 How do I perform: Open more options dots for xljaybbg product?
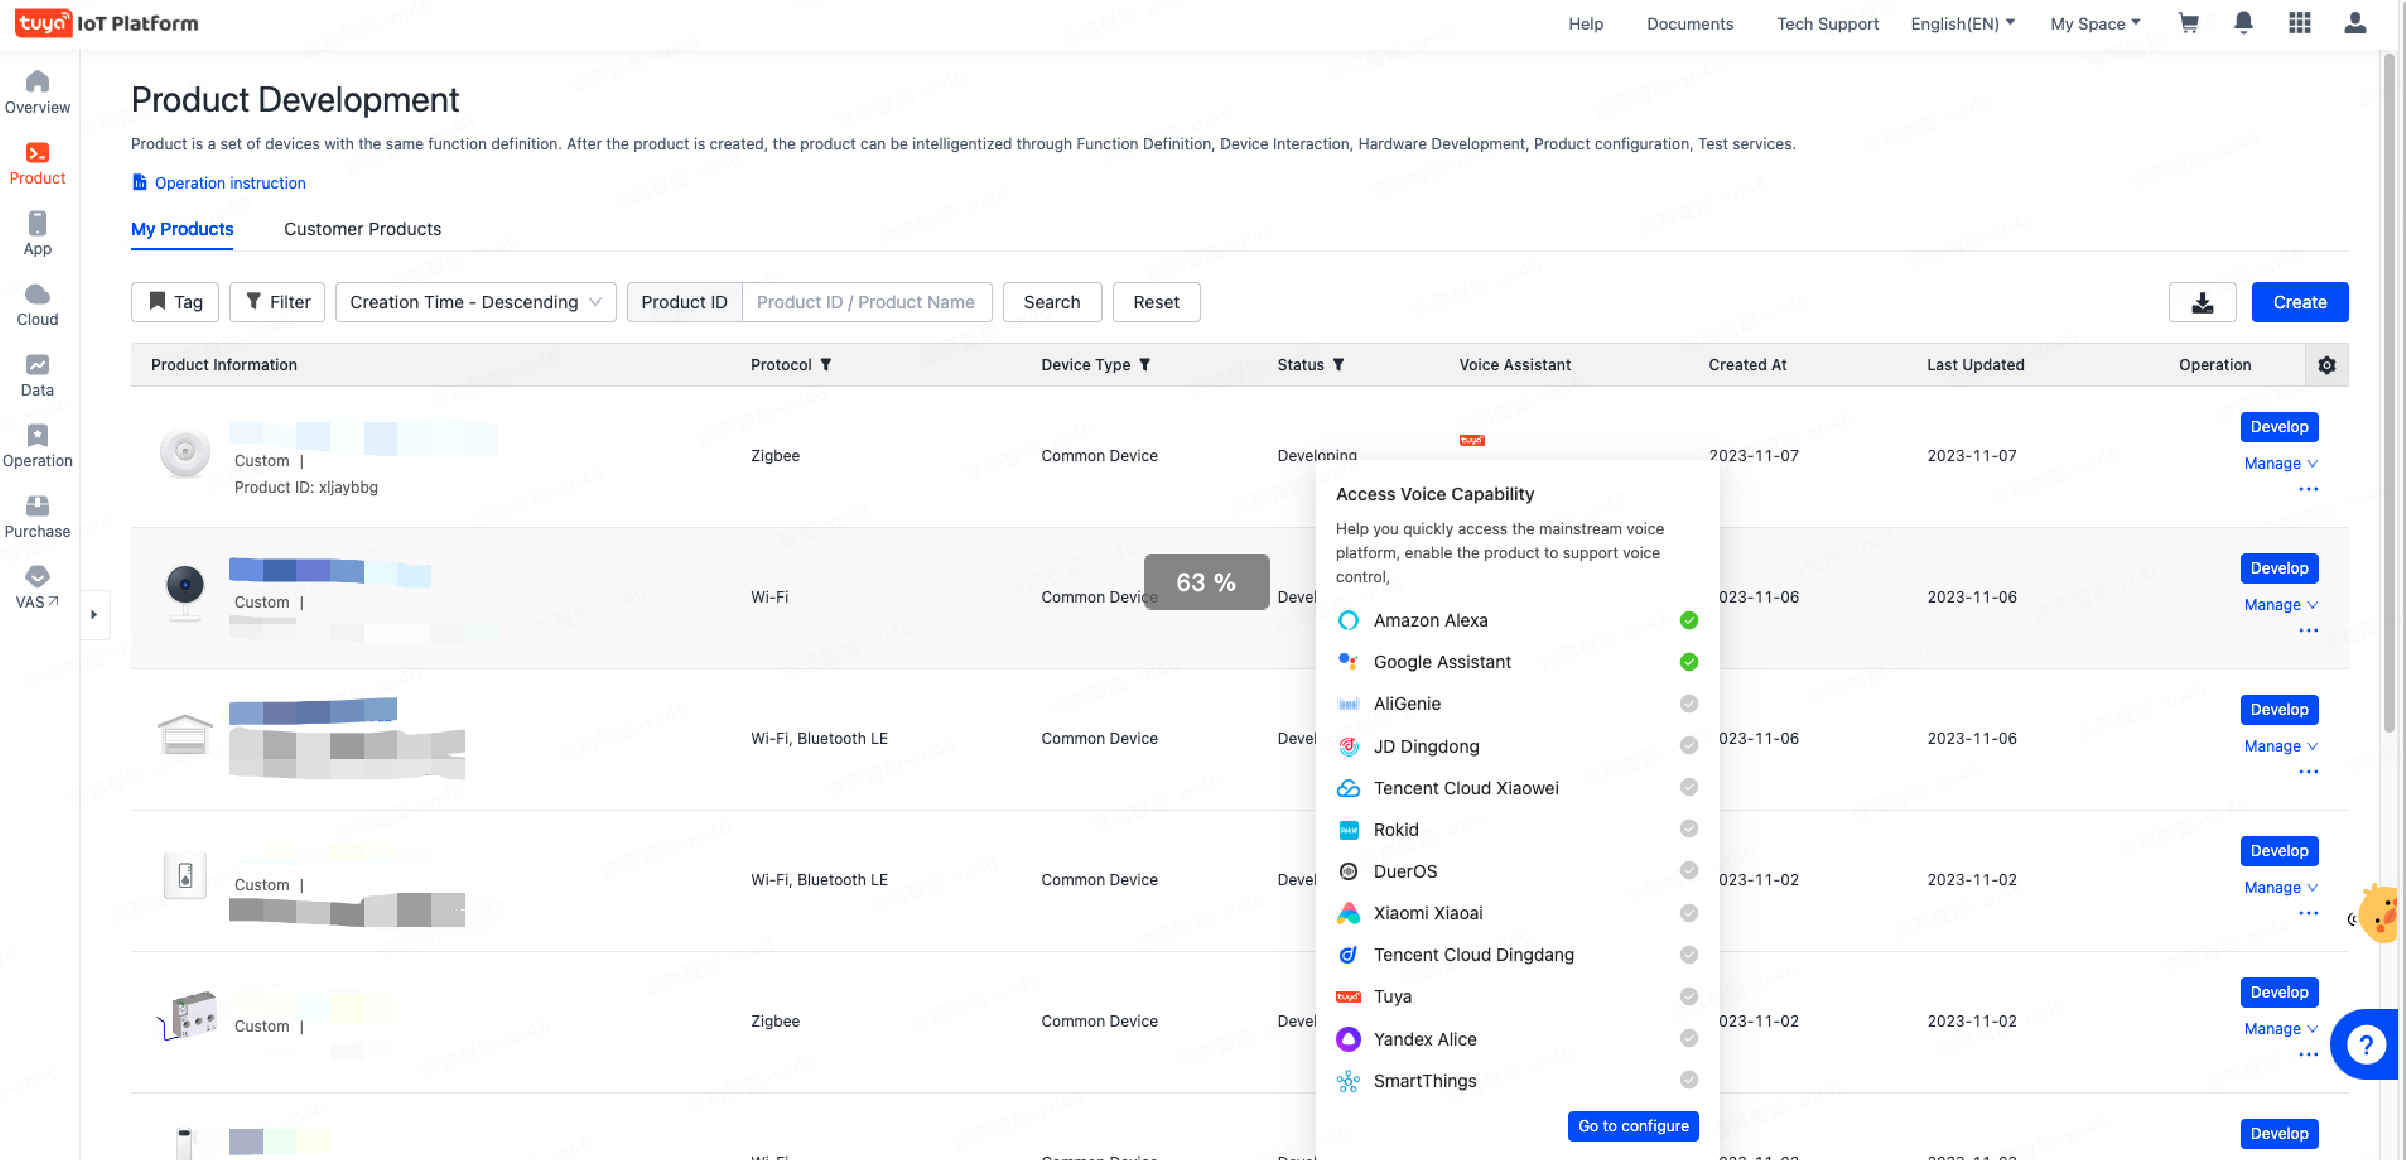tap(2308, 490)
